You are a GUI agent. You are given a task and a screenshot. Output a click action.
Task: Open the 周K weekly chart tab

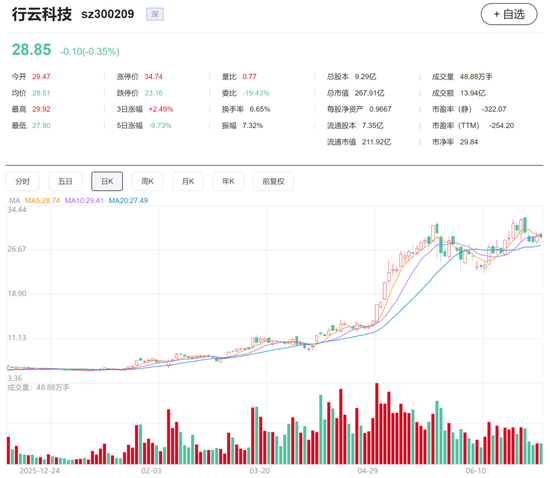click(x=147, y=181)
